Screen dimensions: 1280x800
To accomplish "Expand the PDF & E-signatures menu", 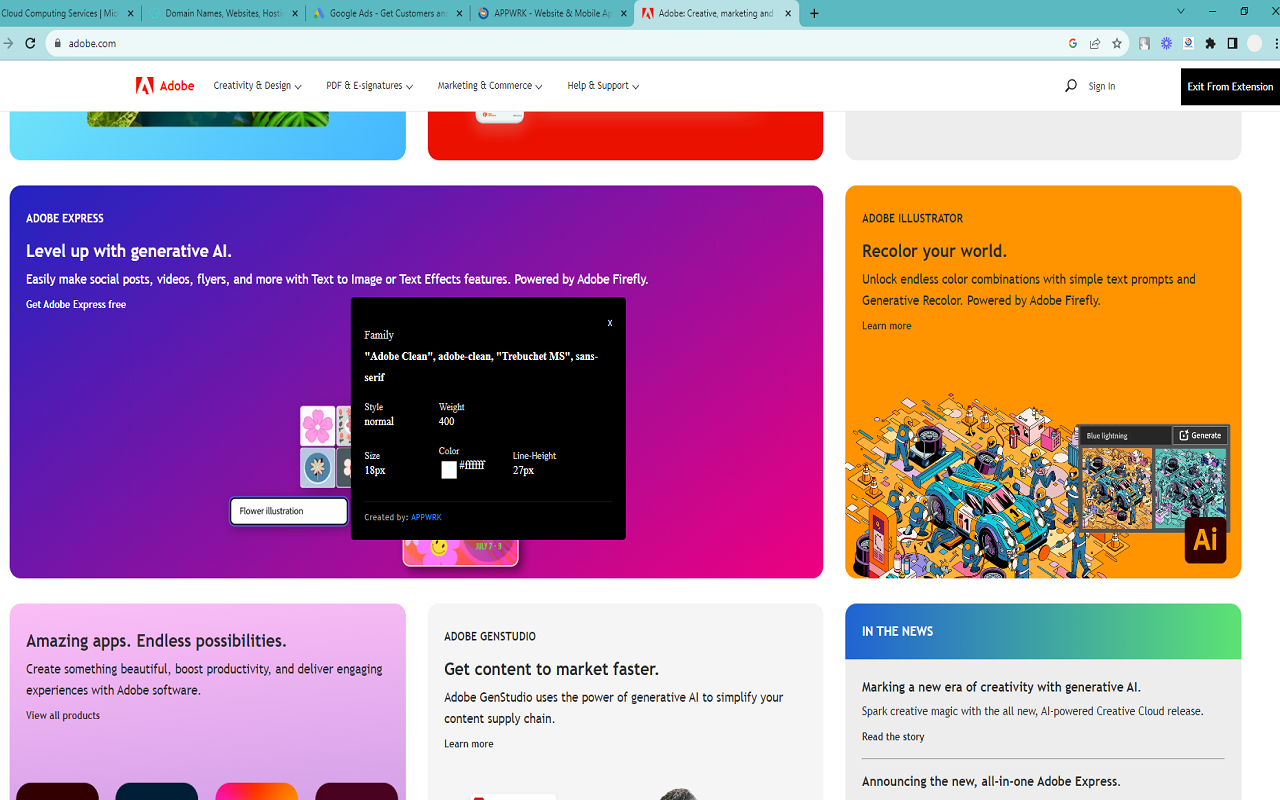I will (x=369, y=86).
